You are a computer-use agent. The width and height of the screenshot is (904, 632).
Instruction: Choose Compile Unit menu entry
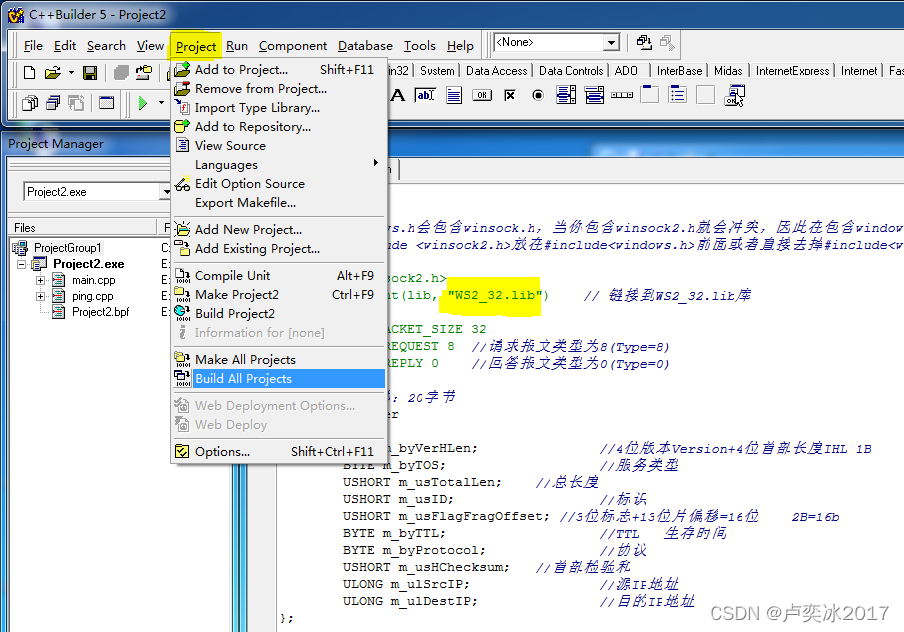(279, 276)
